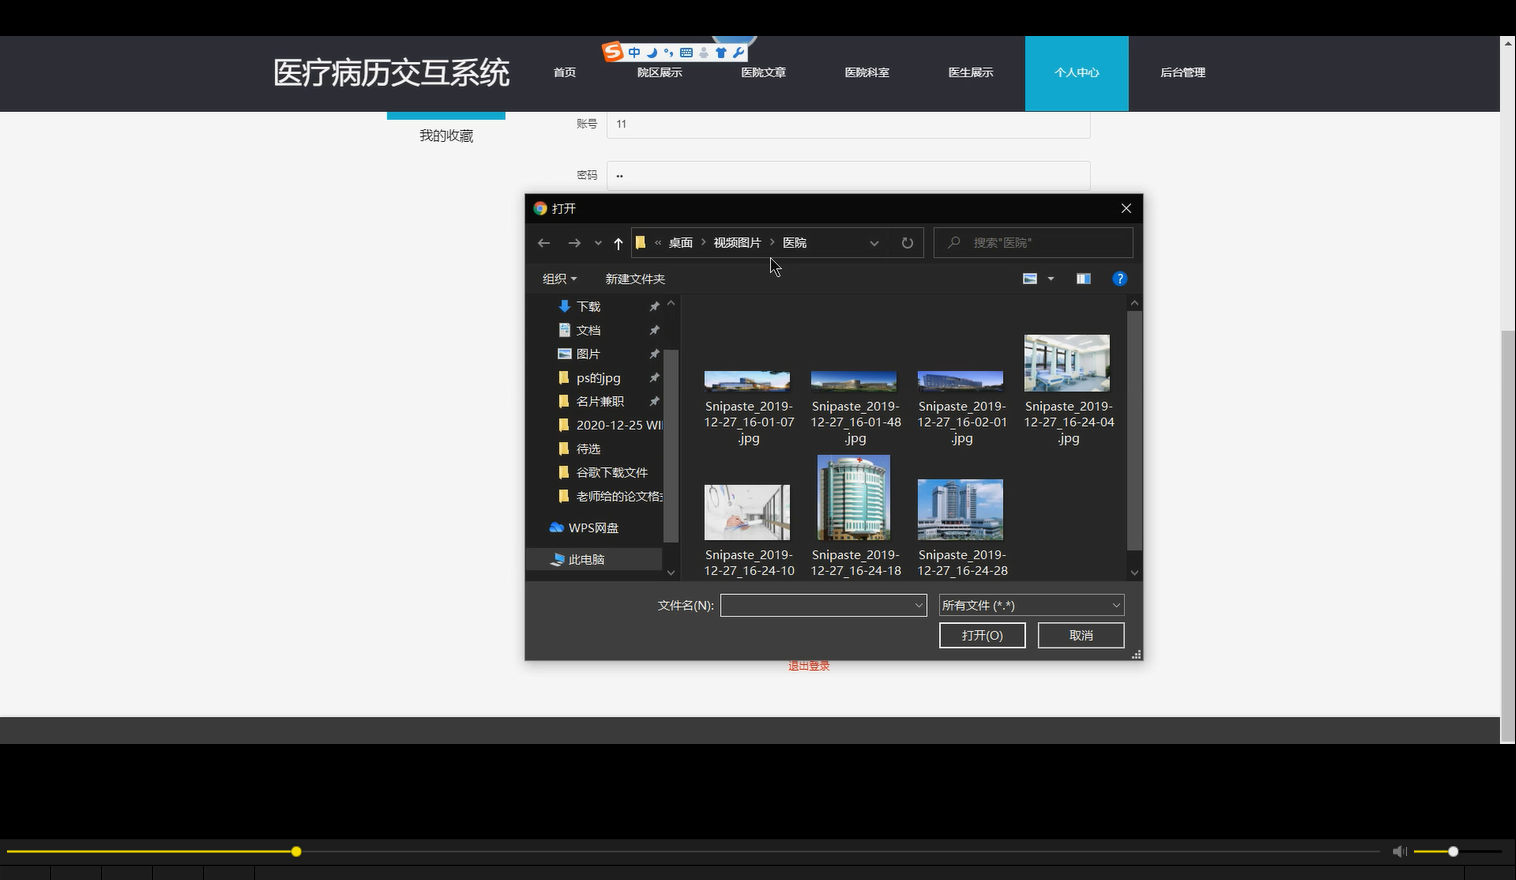Viewport: 1516px width, 880px height.
Task: Click the help question mark in the dialog
Action: (1119, 279)
